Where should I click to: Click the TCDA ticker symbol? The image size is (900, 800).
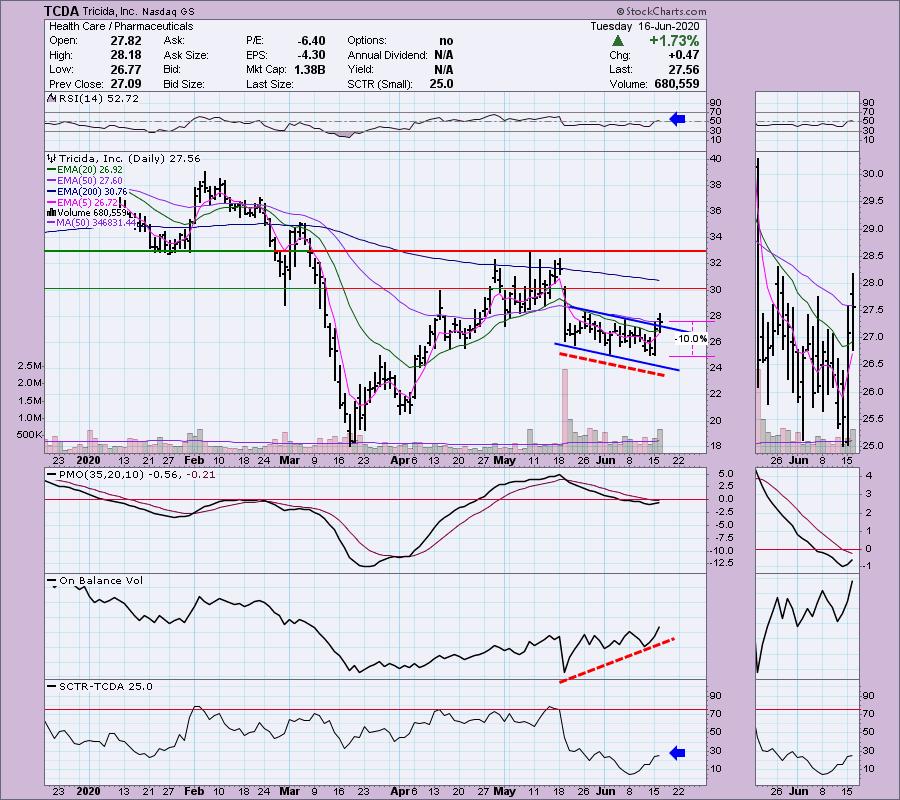pyautogui.click(x=62, y=11)
